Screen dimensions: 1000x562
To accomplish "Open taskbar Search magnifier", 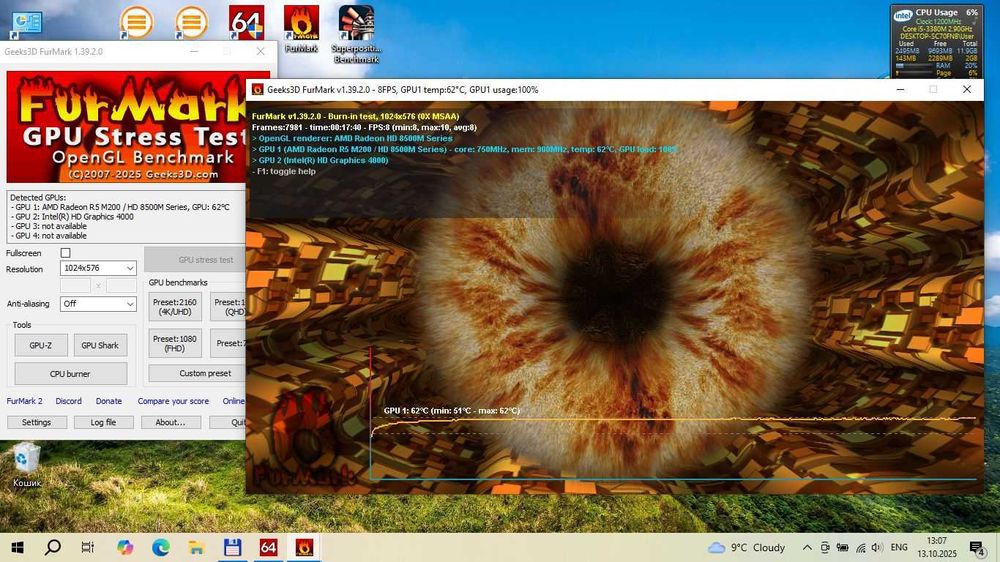I will [53, 547].
